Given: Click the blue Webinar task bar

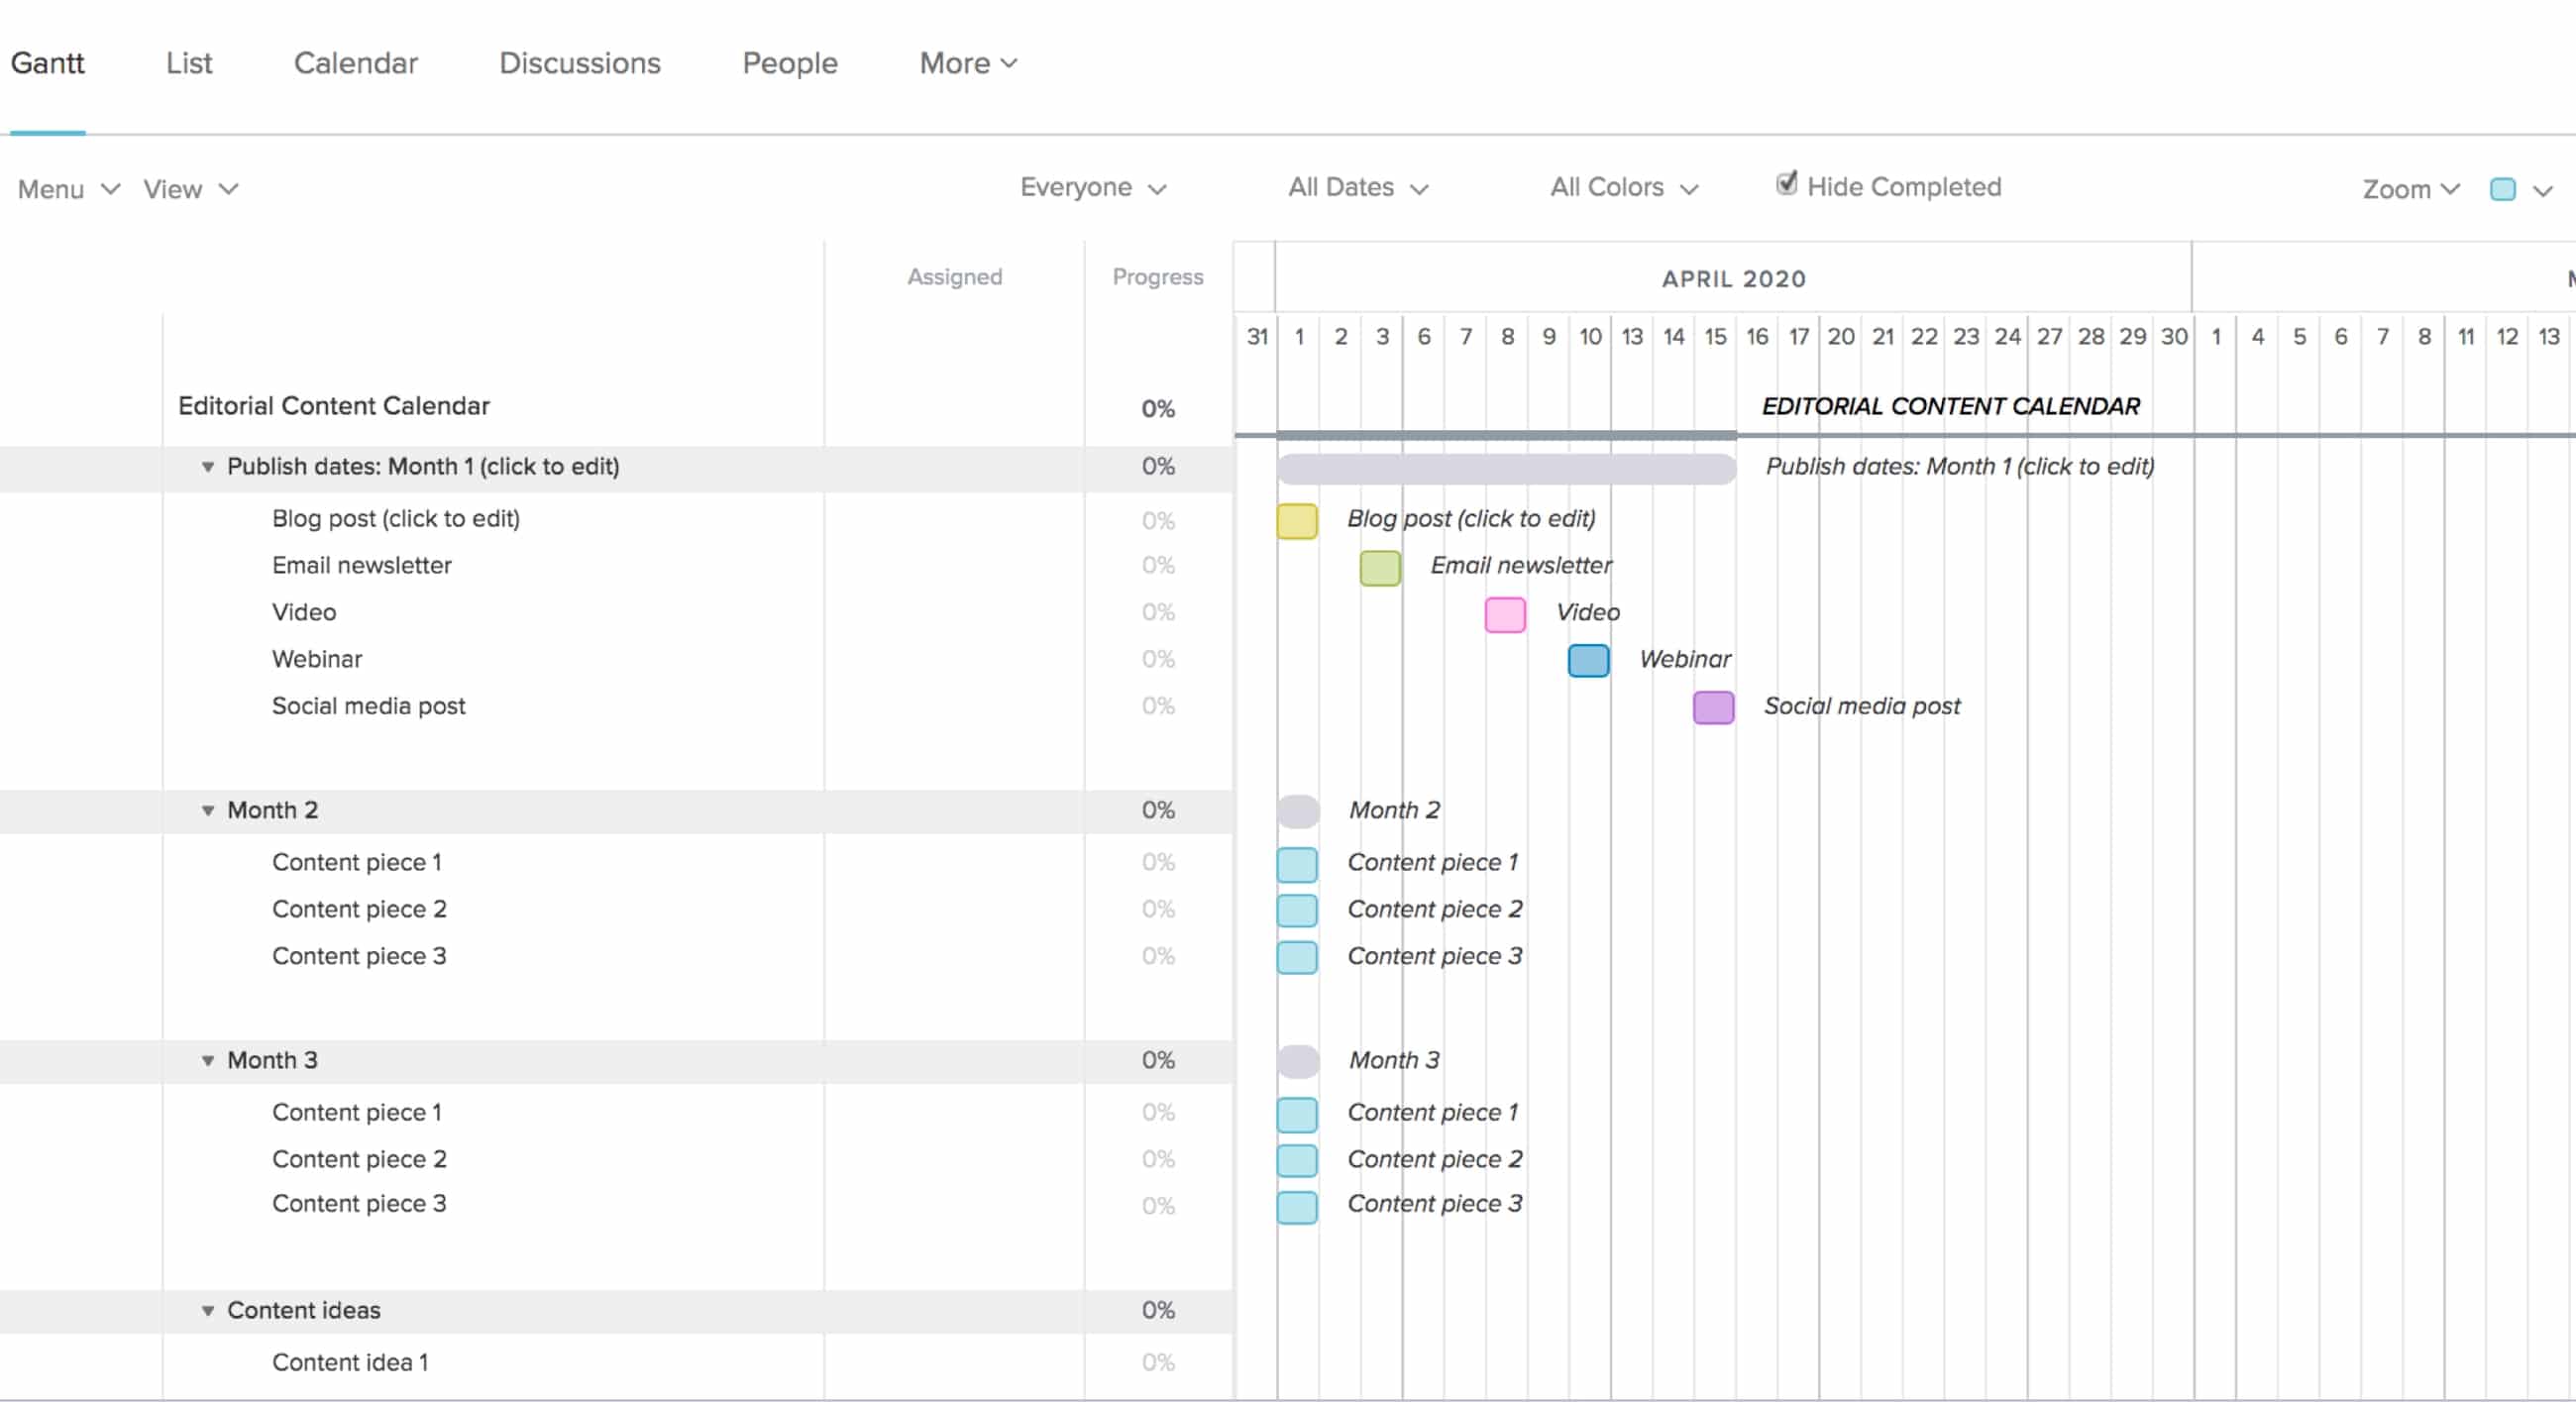Looking at the screenshot, I should (x=1587, y=661).
